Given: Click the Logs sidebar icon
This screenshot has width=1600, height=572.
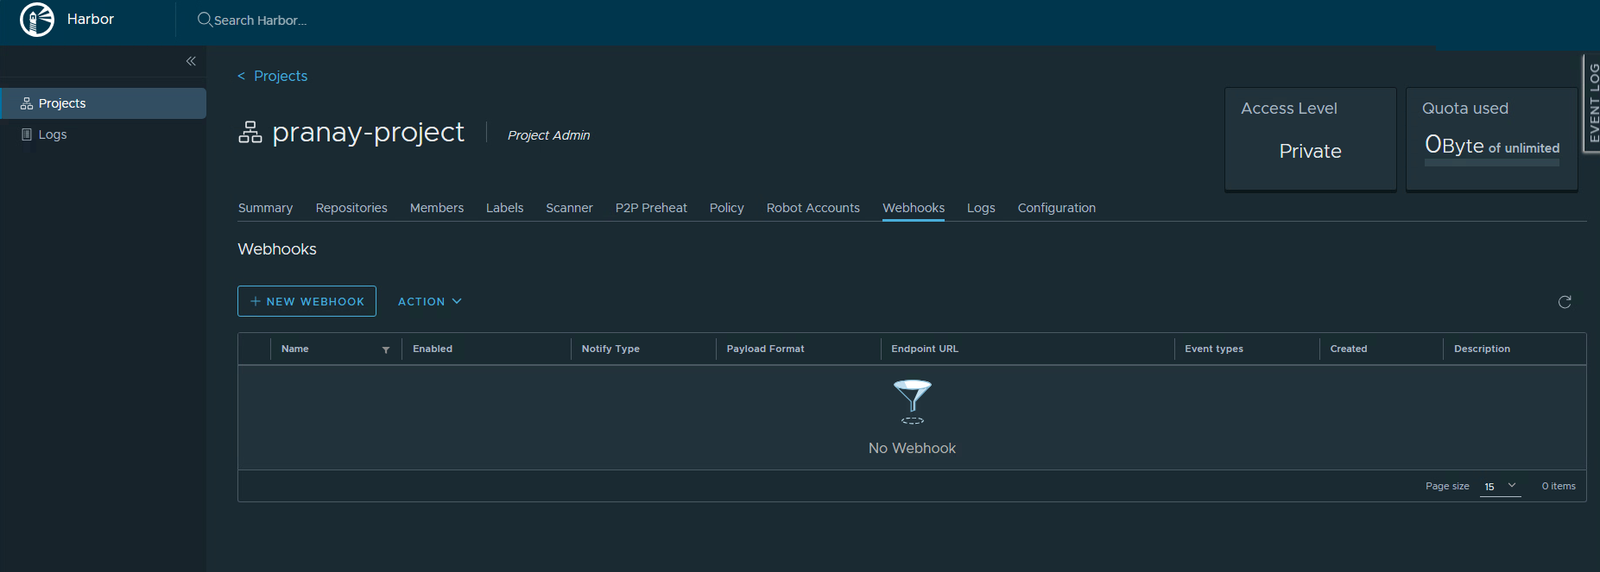Looking at the screenshot, I should pyautogui.click(x=27, y=134).
